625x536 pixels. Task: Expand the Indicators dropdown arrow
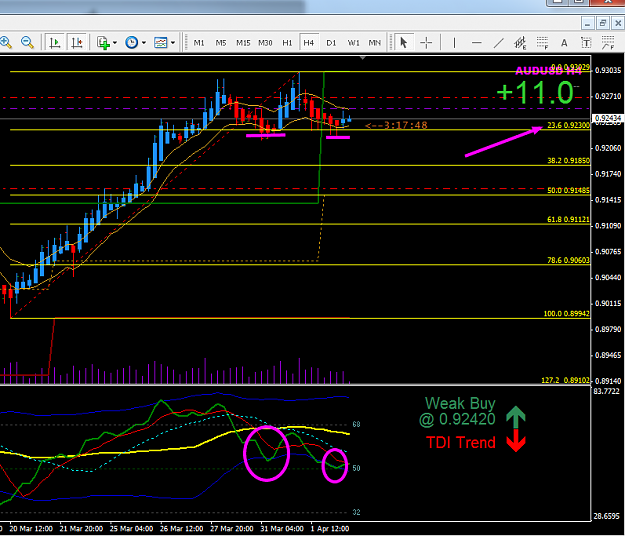115,43
